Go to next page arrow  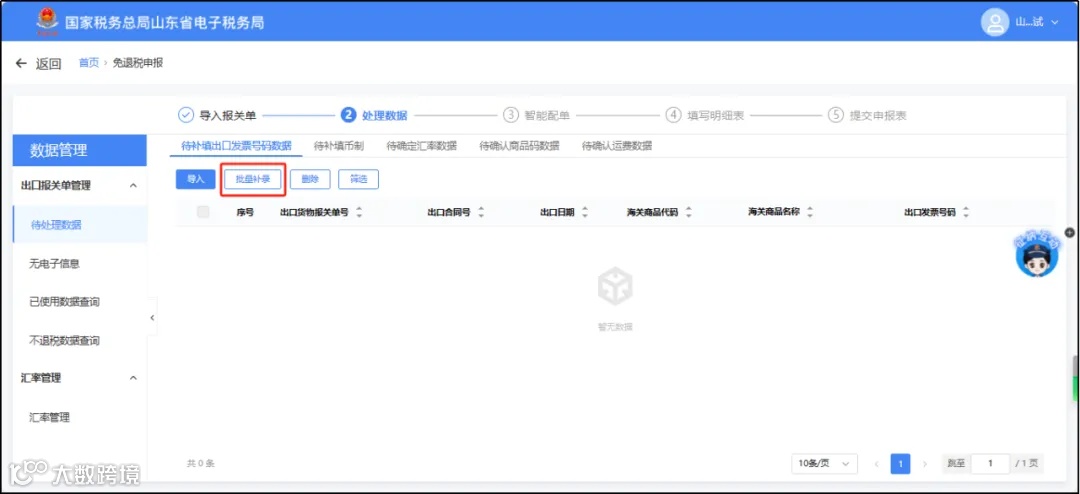(925, 464)
